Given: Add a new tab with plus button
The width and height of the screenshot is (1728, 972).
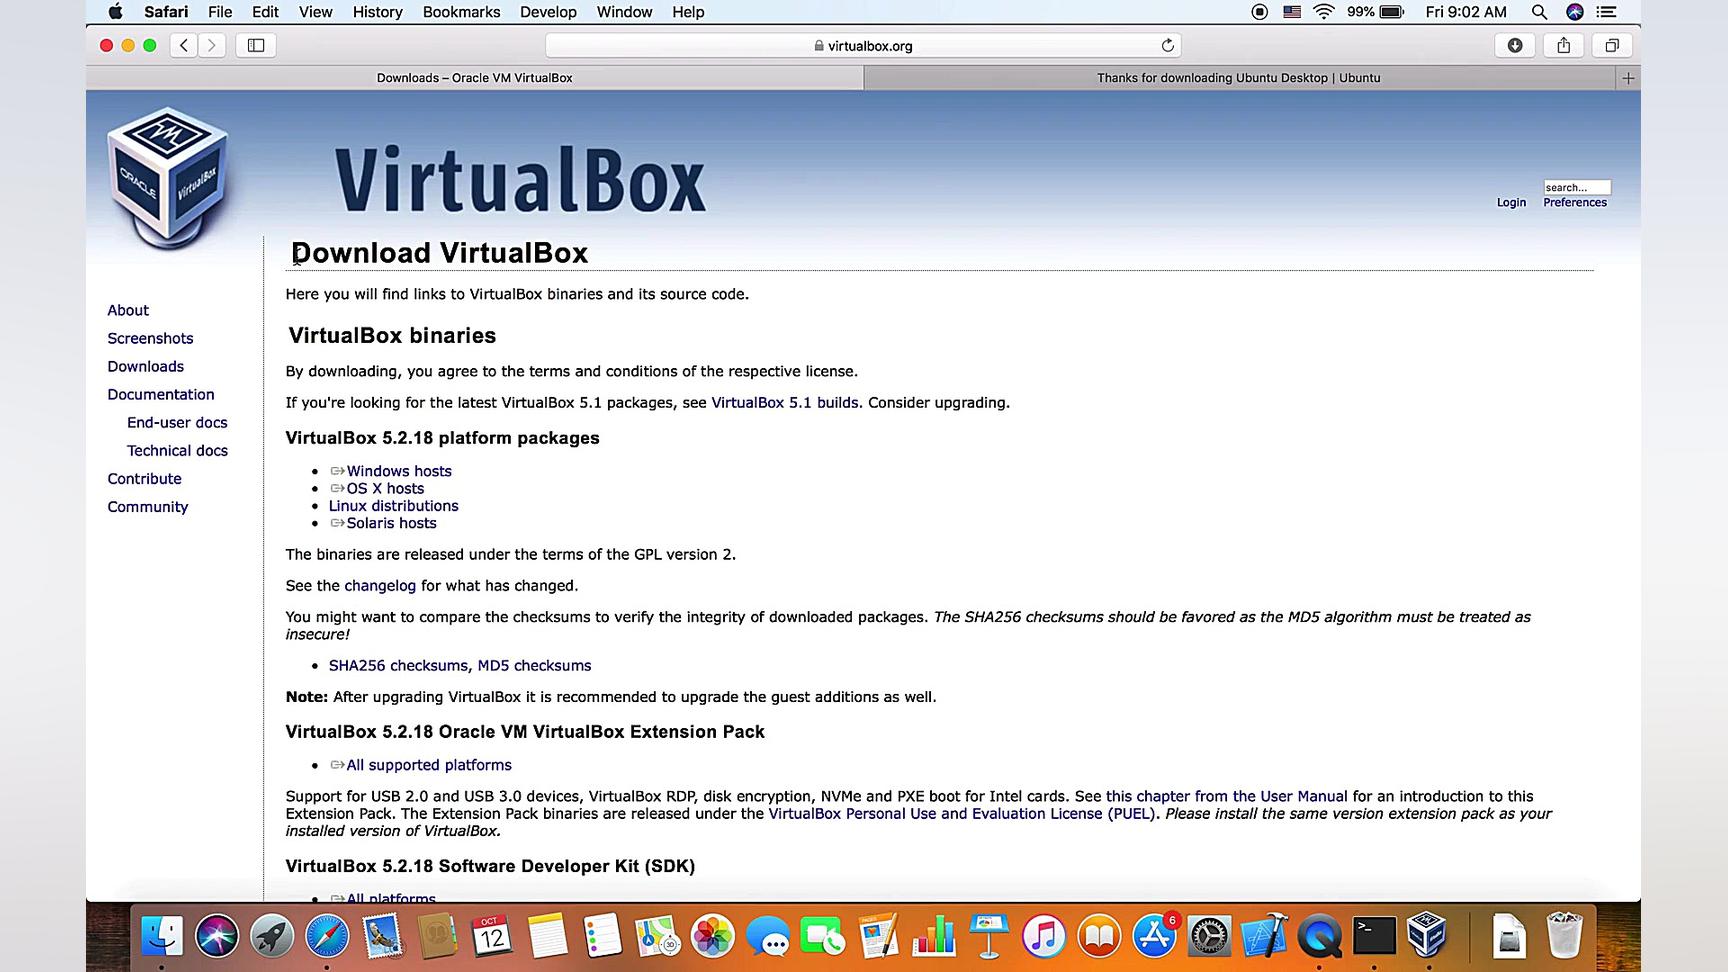Looking at the screenshot, I should (x=1628, y=78).
